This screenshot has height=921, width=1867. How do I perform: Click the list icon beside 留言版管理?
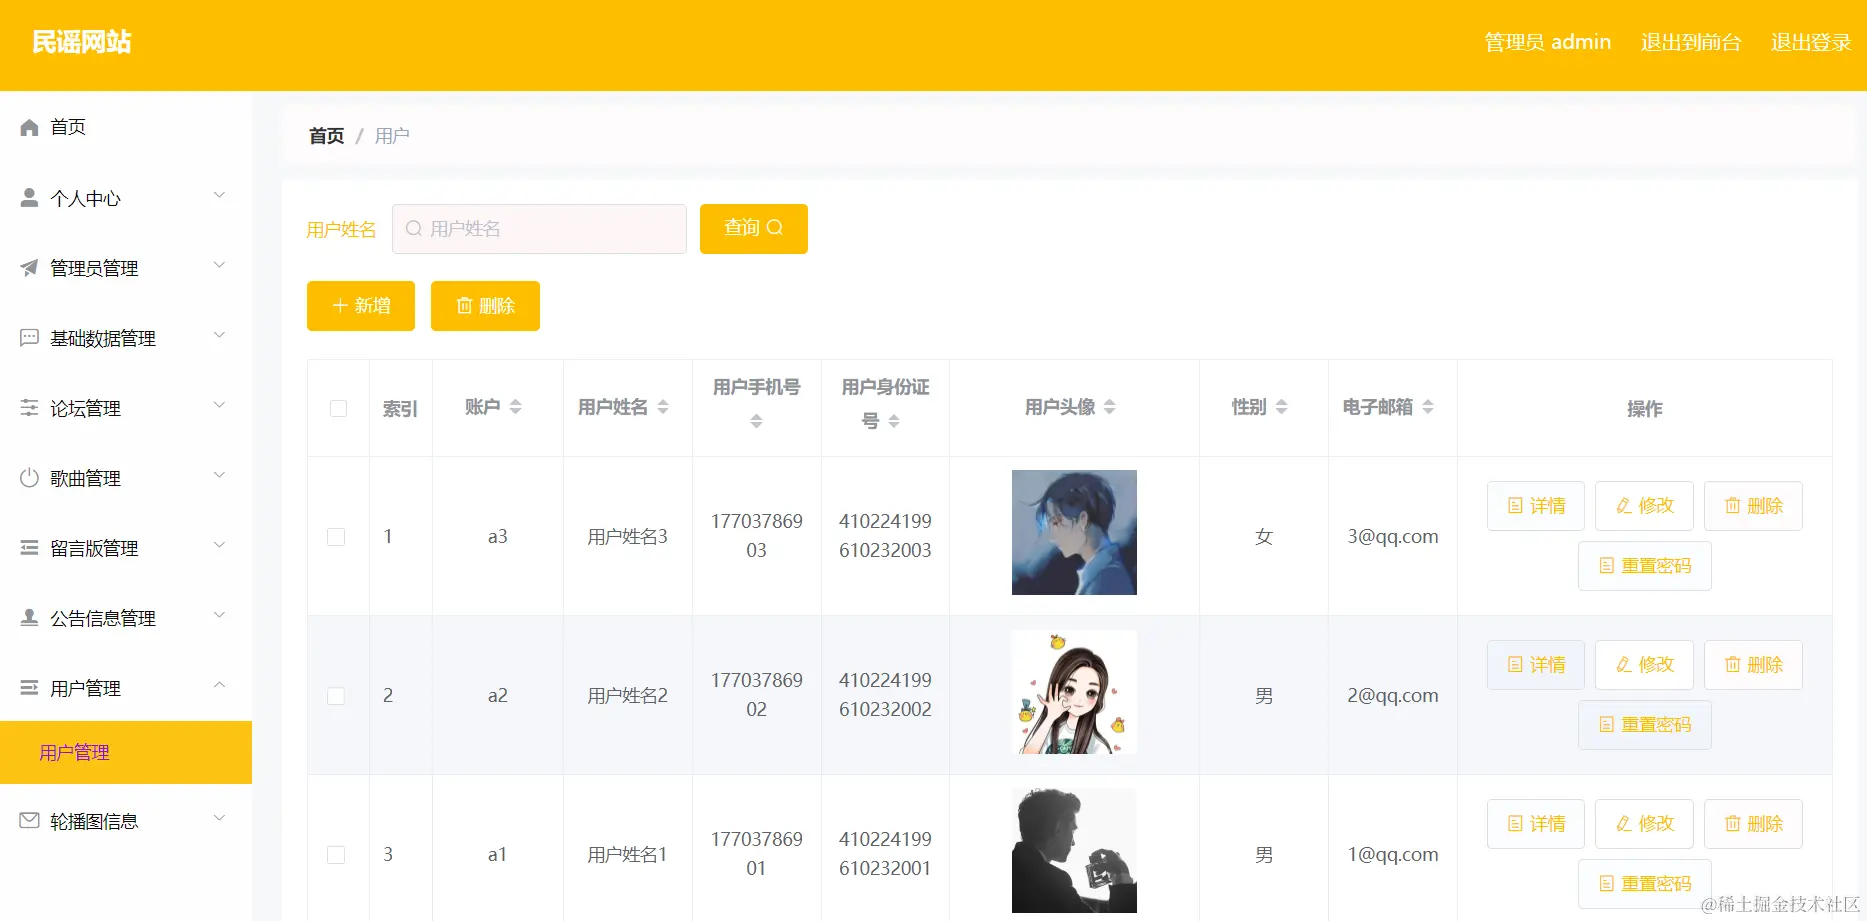(28, 547)
